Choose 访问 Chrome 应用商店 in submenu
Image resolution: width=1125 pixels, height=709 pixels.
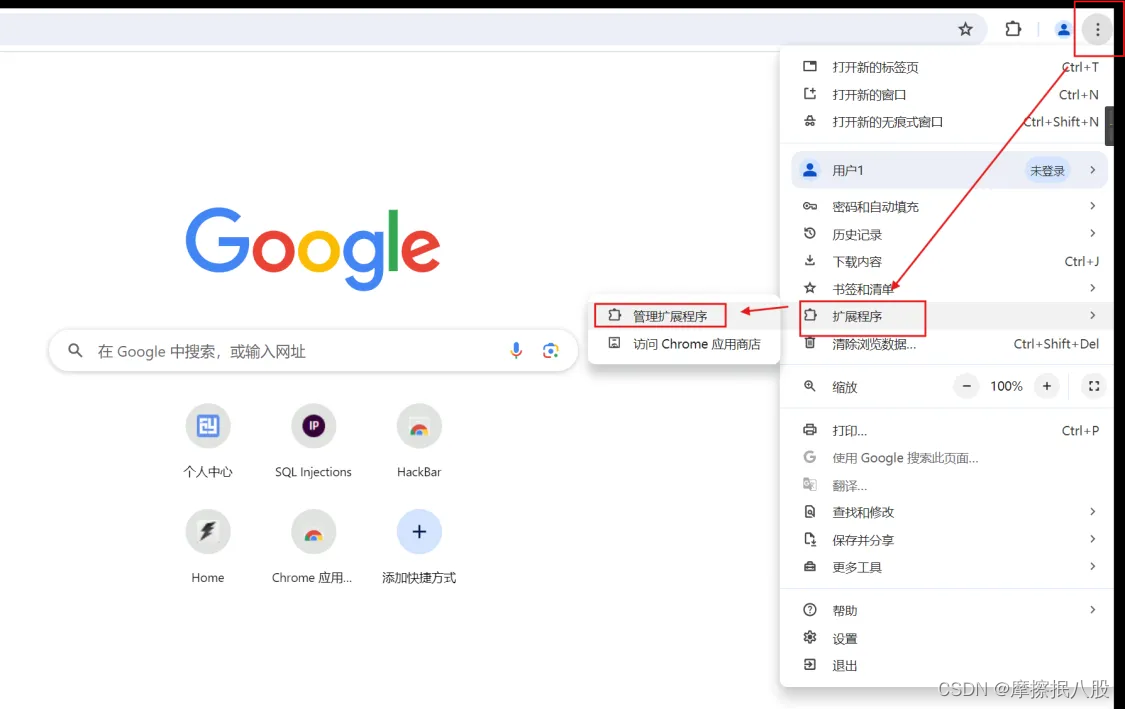[x=684, y=344]
